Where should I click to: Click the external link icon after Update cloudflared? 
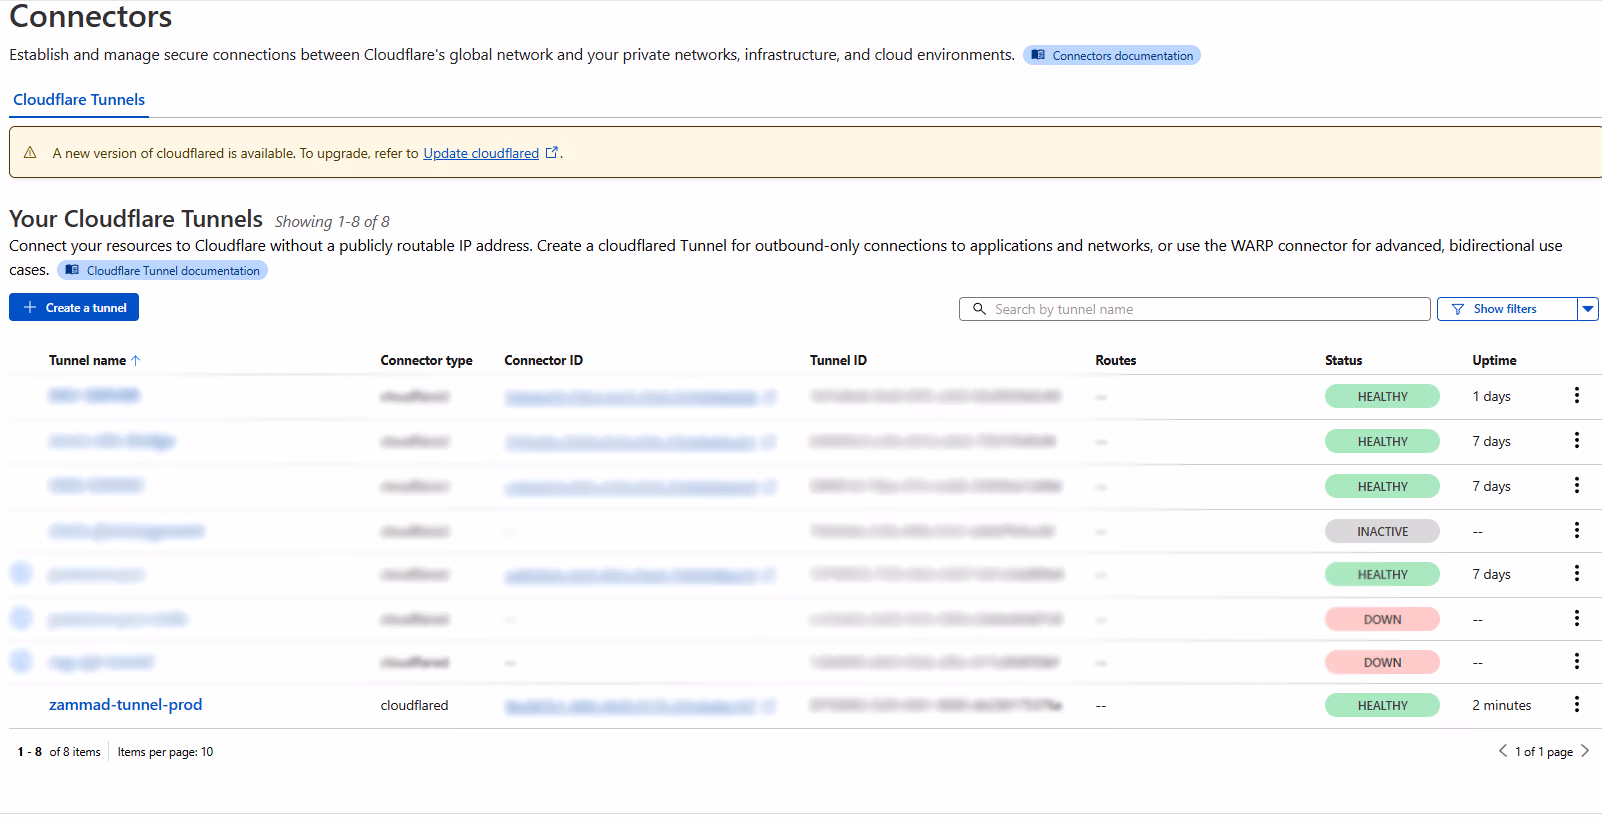pyautogui.click(x=551, y=153)
